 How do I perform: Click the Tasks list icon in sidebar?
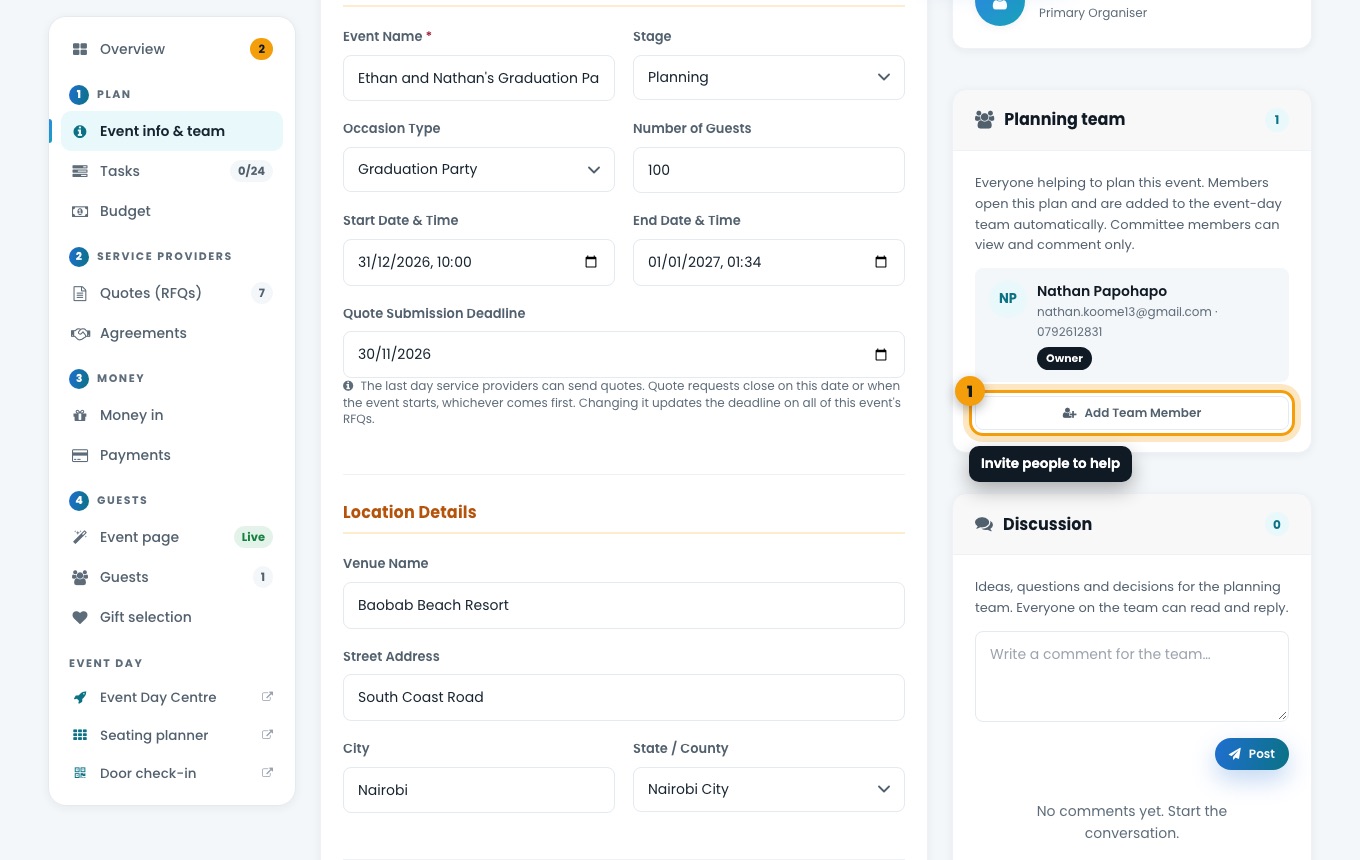[x=80, y=171]
